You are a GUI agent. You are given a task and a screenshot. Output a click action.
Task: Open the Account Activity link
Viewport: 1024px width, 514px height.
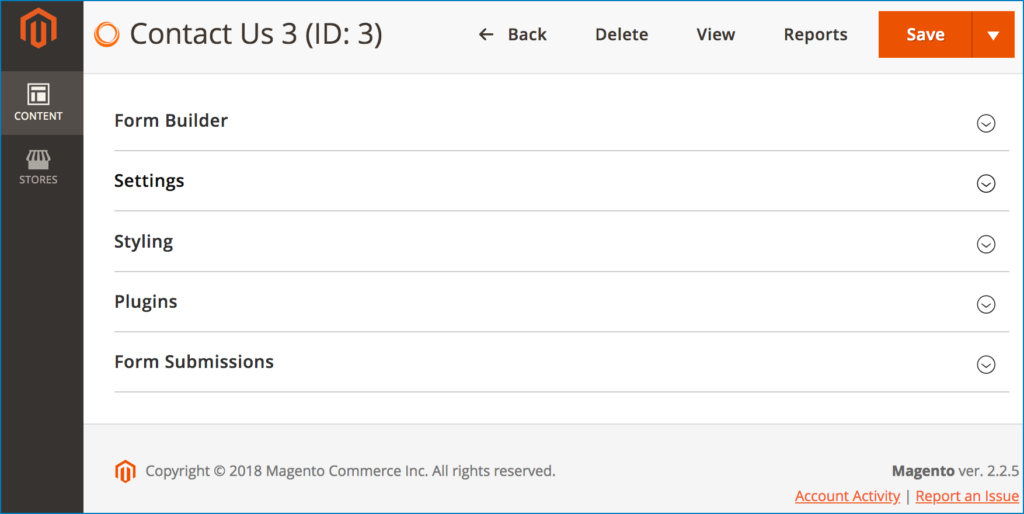847,496
